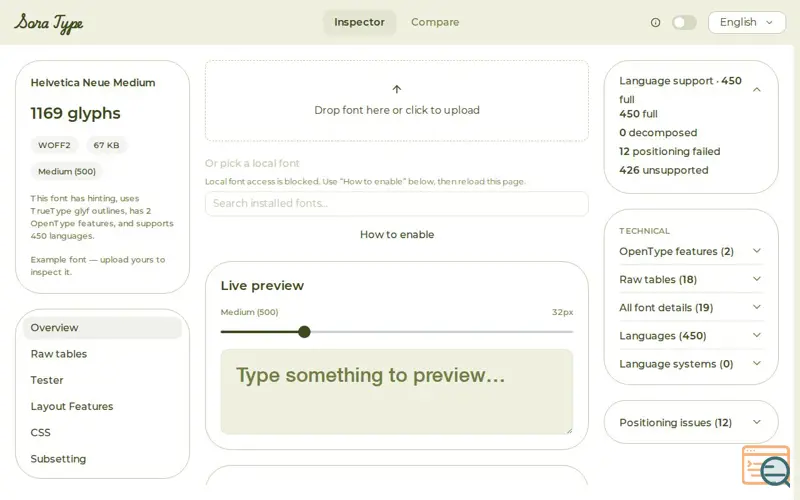
Task: Click the Or pick a local font label
Action: [252, 163]
